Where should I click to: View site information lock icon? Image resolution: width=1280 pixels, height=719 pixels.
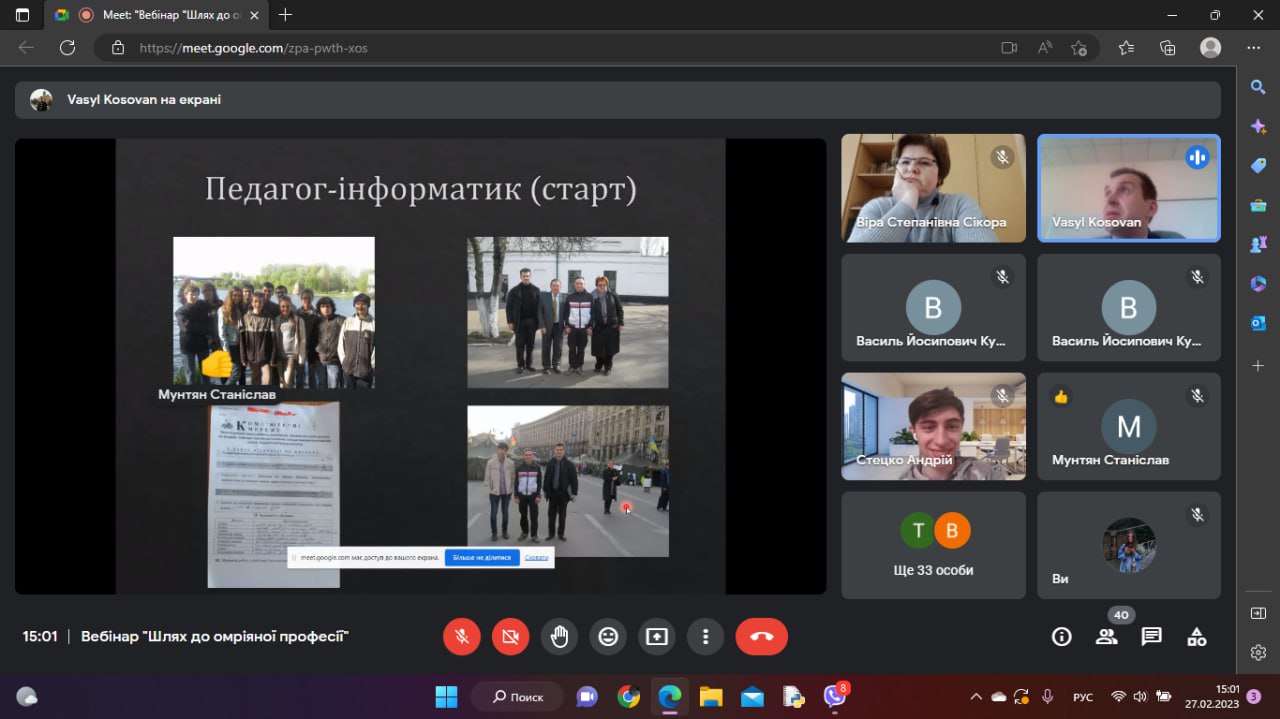(x=117, y=47)
